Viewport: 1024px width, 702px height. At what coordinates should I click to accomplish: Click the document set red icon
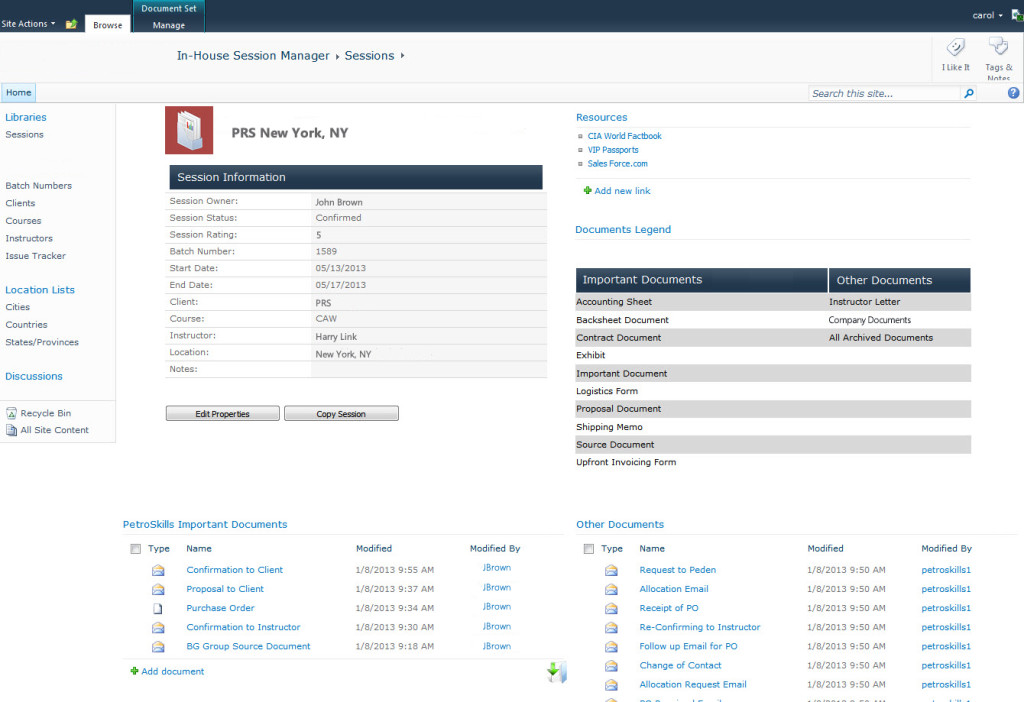(189, 130)
